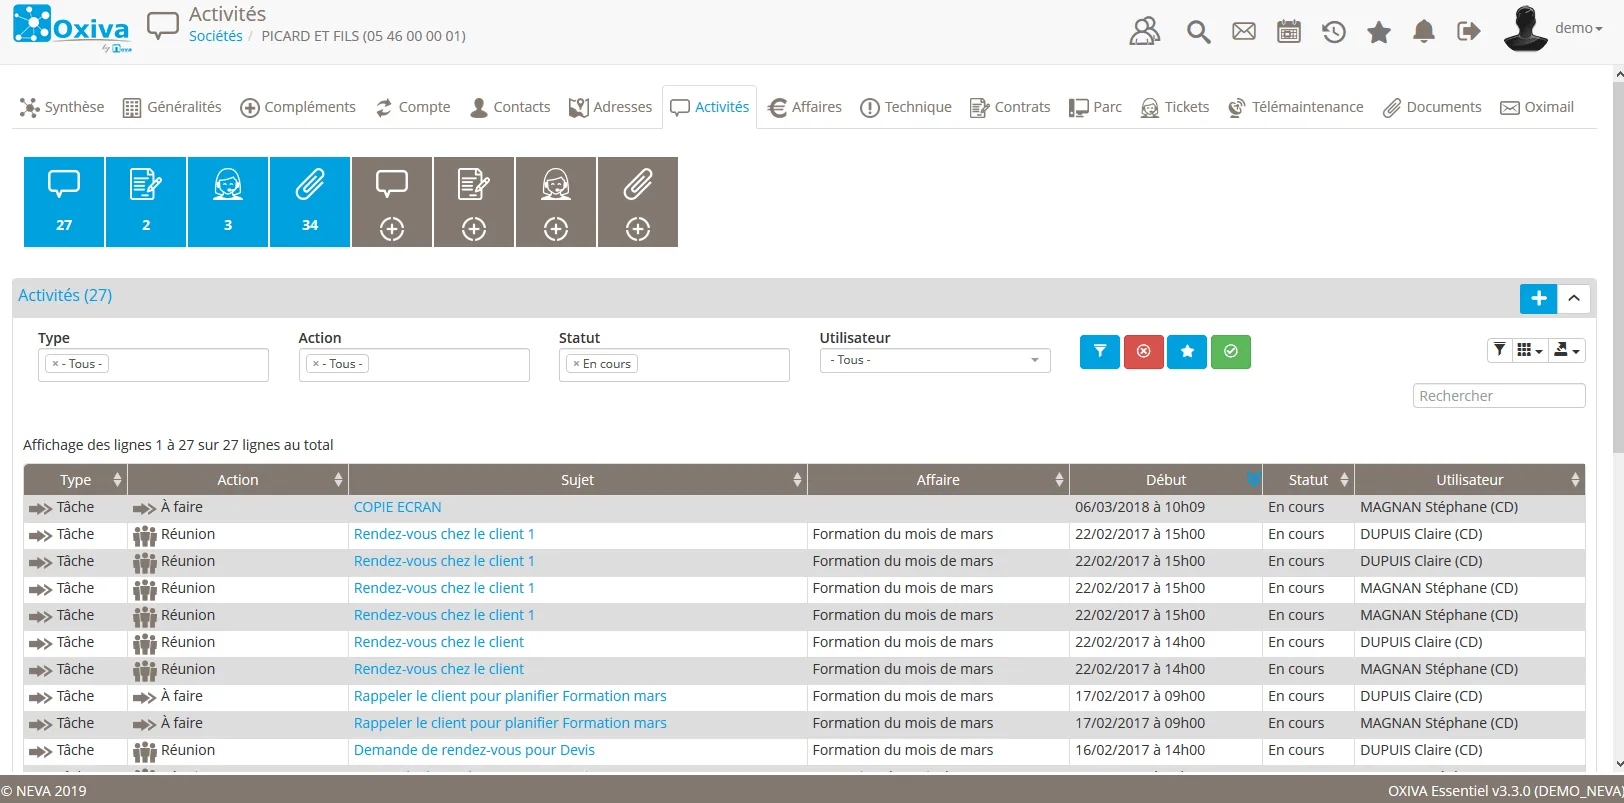Sort table by Début column
The height and width of the screenshot is (803, 1624).
click(1166, 480)
